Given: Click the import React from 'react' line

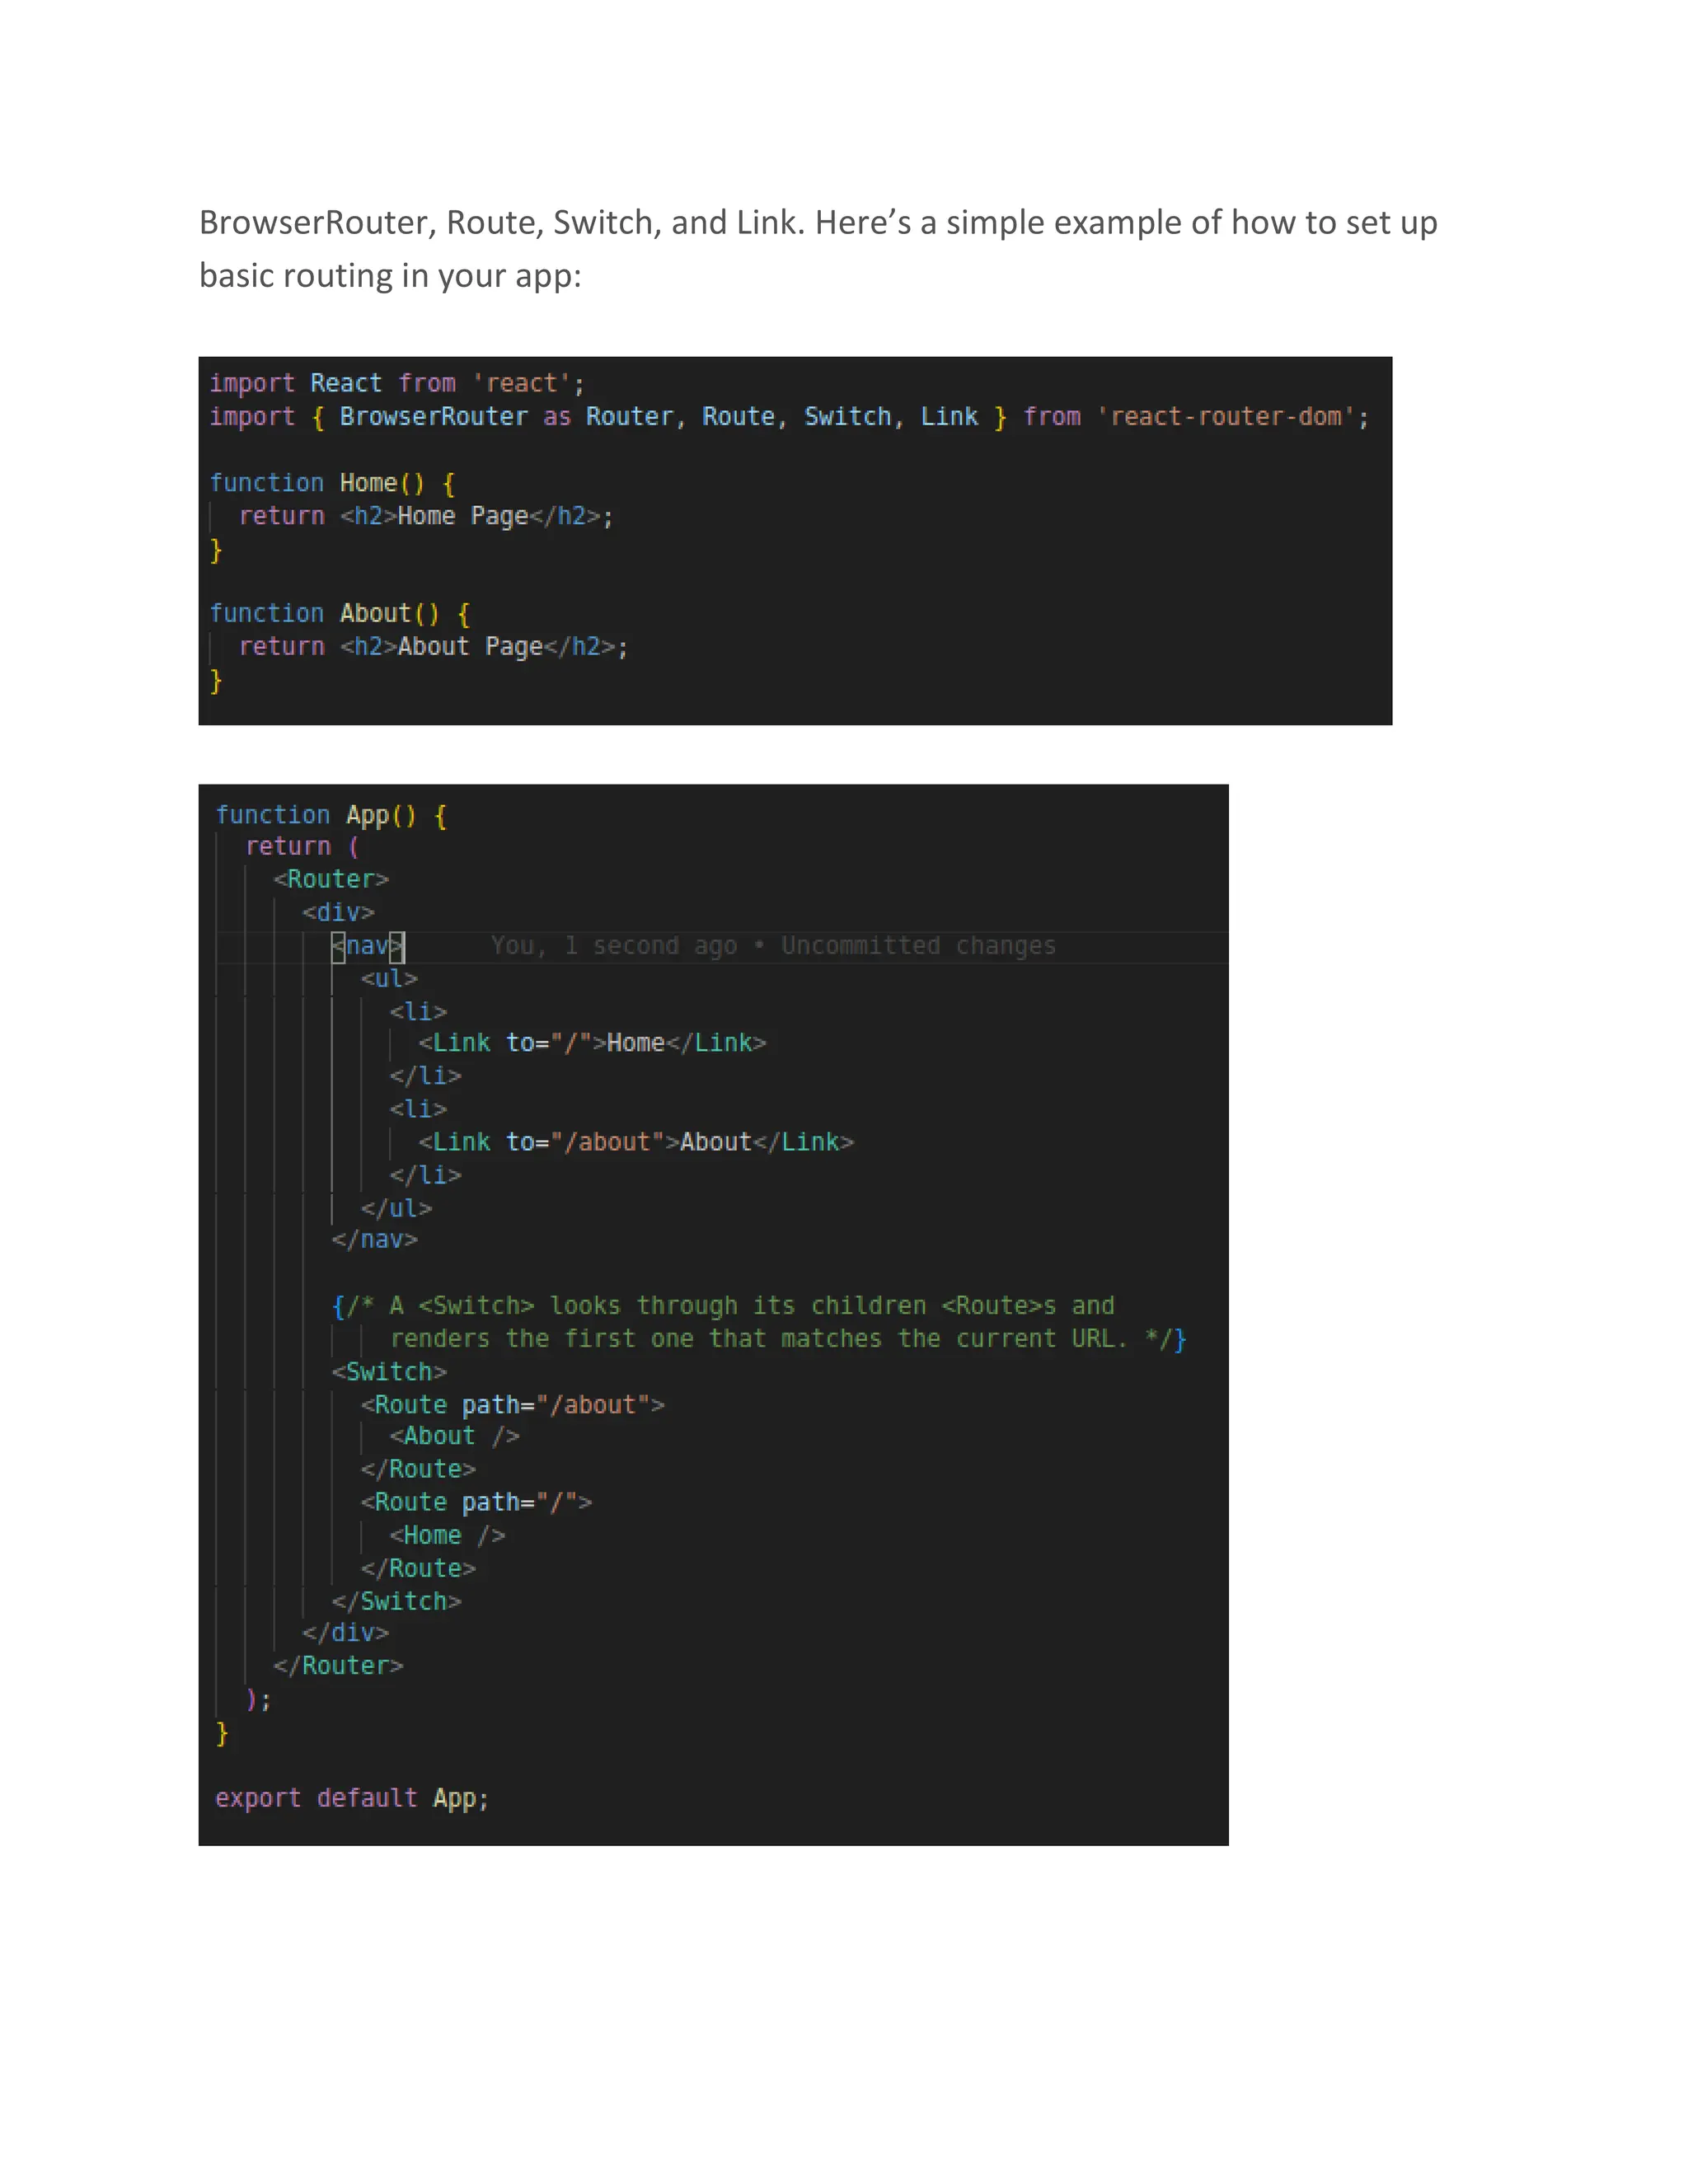Looking at the screenshot, I should click(396, 384).
